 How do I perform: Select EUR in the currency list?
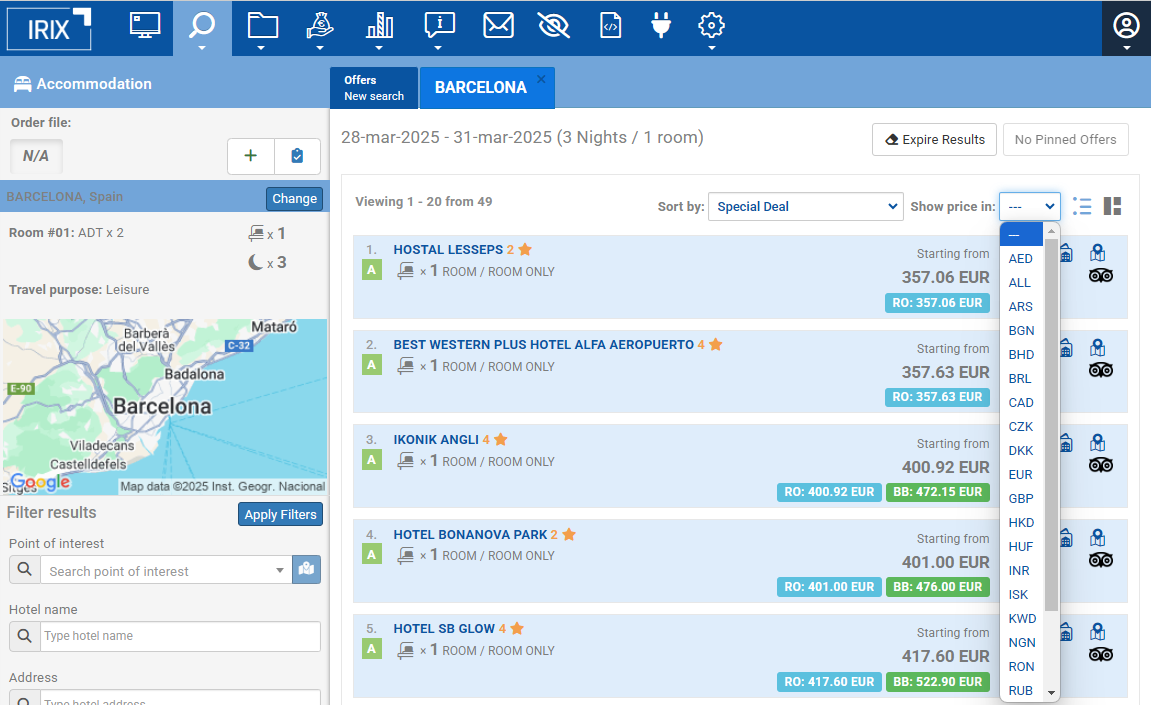click(x=1020, y=475)
